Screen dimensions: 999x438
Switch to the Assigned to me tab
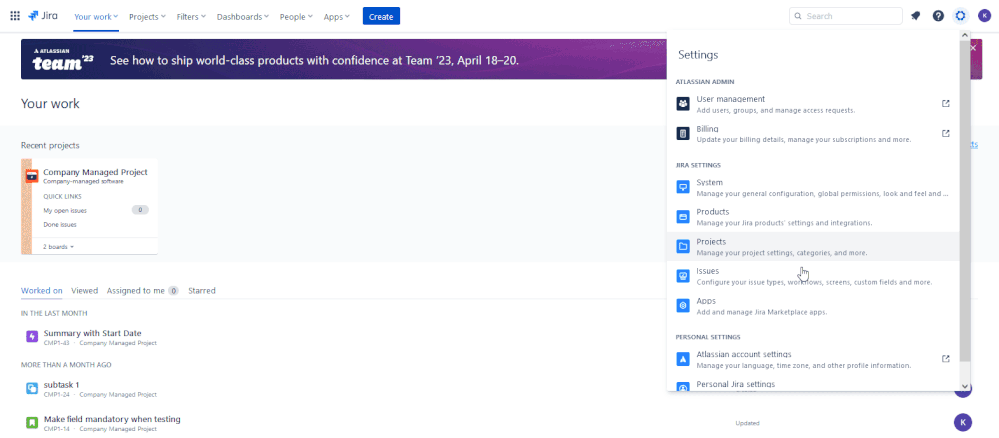pos(143,291)
